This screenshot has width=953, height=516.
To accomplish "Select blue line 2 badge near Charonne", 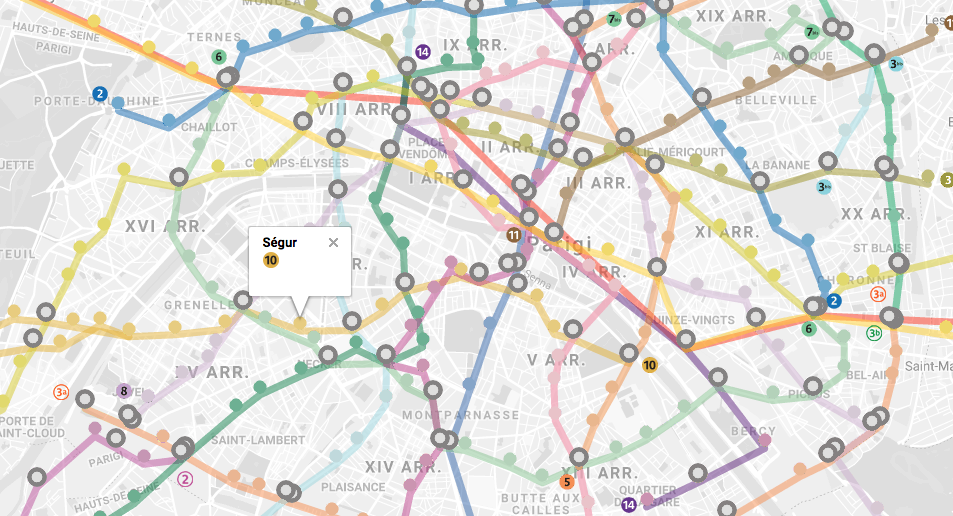I will [x=834, y=300].
